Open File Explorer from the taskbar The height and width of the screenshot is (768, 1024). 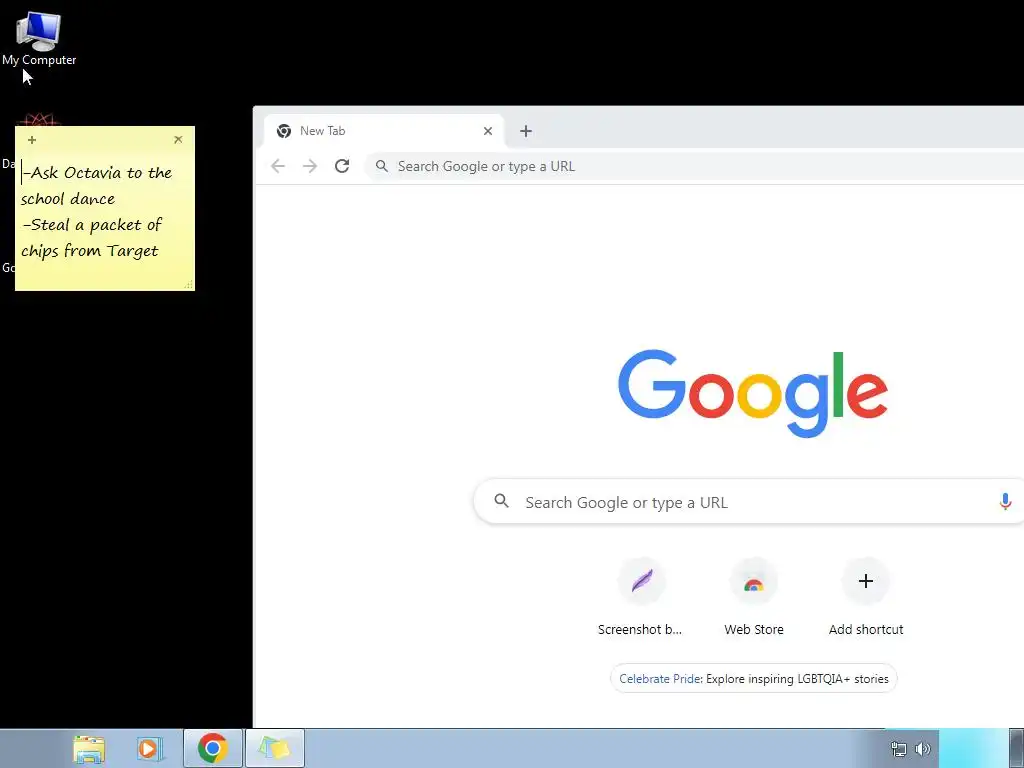(x=89, y=748)
